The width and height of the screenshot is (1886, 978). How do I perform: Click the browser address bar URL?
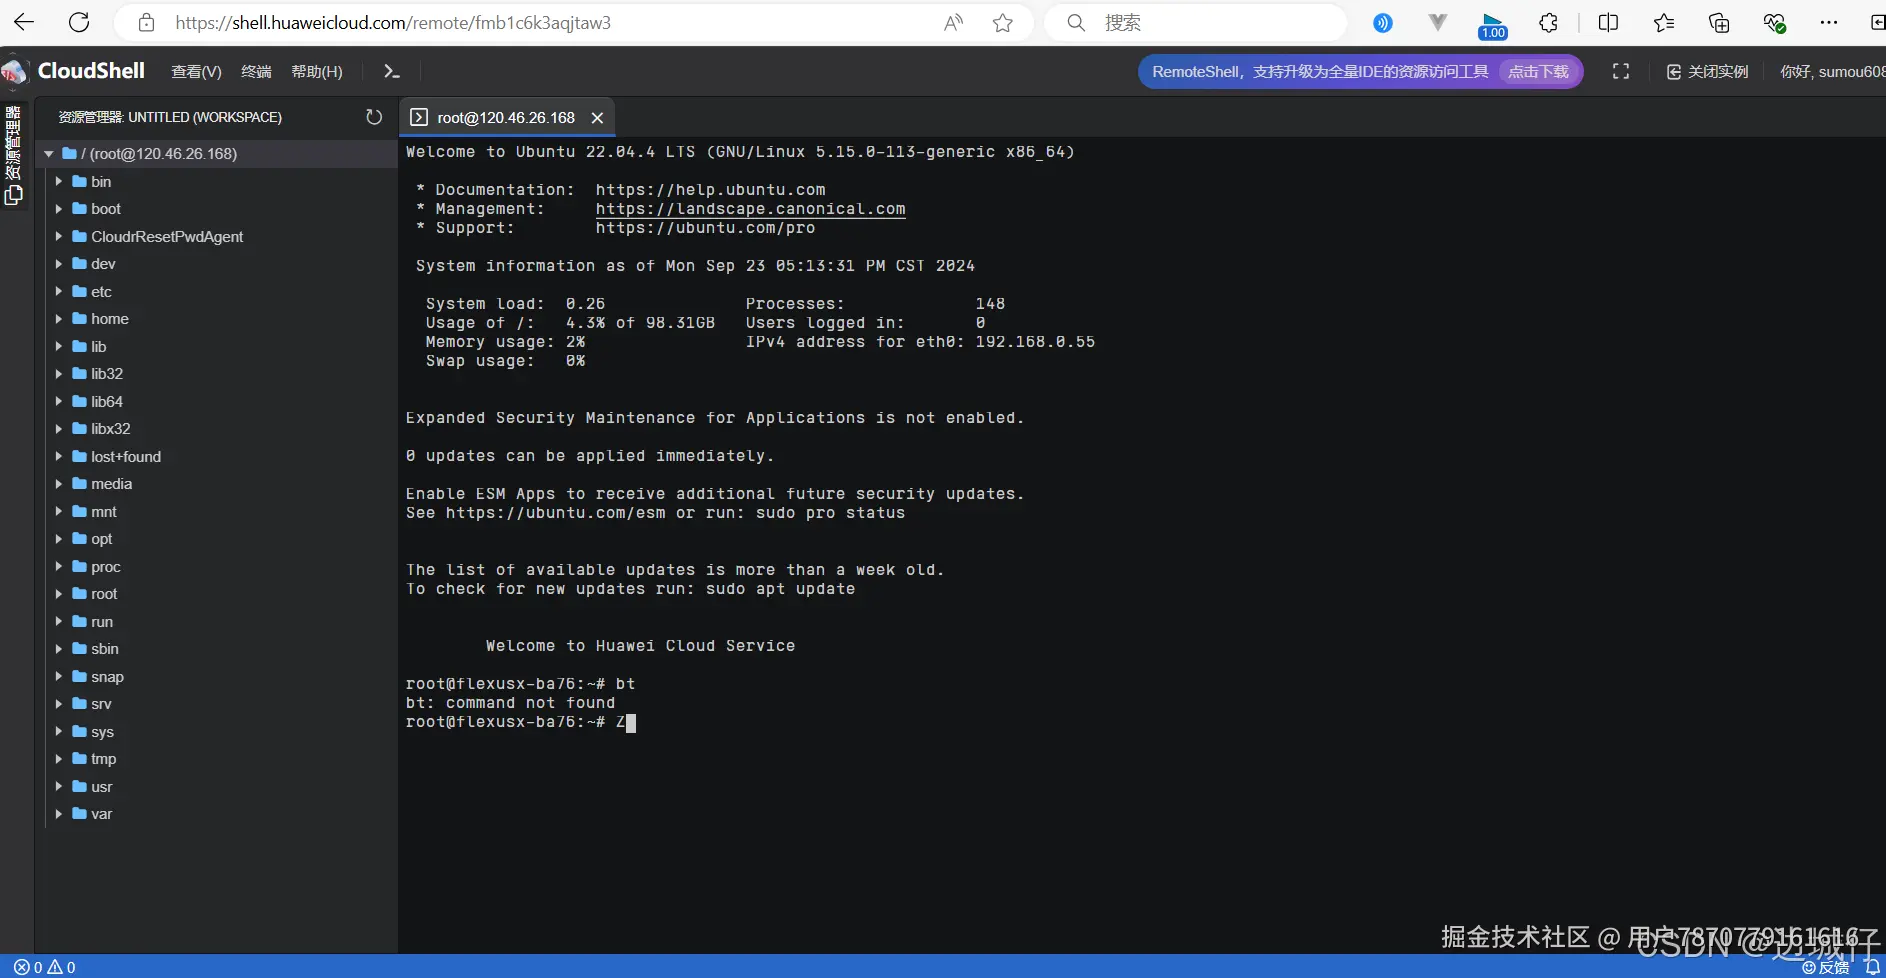(393, 22)
